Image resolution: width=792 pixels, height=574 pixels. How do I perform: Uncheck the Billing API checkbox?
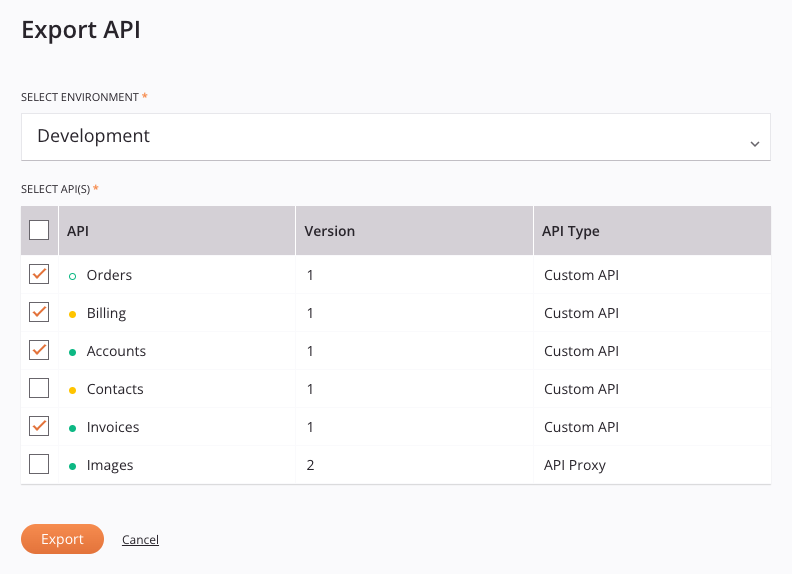click(39, 312)
